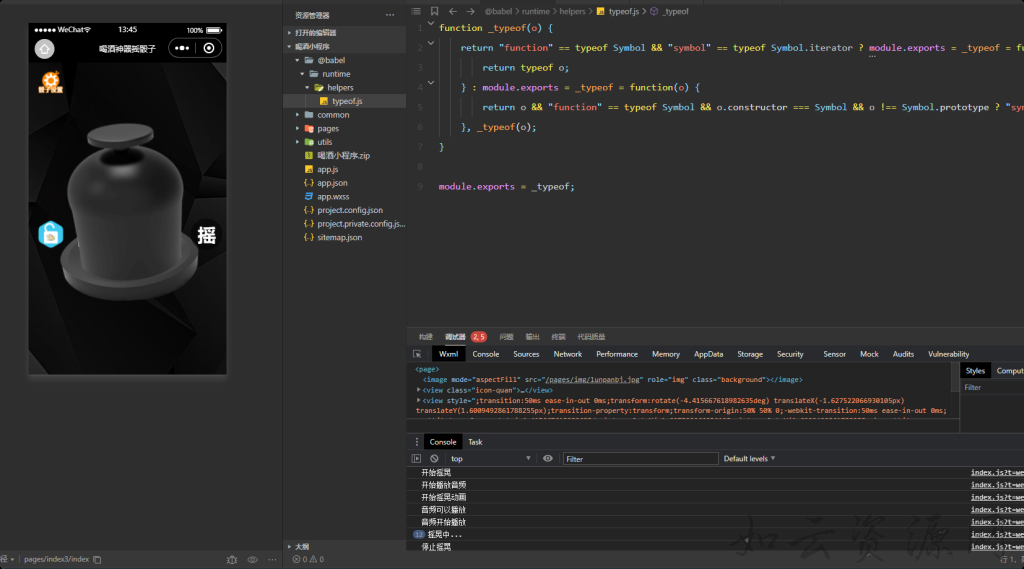Image resolution: width=1024 pixels, height=569 pixels.
Task: Clear the console with the ban icon
Action: (434, 458)
